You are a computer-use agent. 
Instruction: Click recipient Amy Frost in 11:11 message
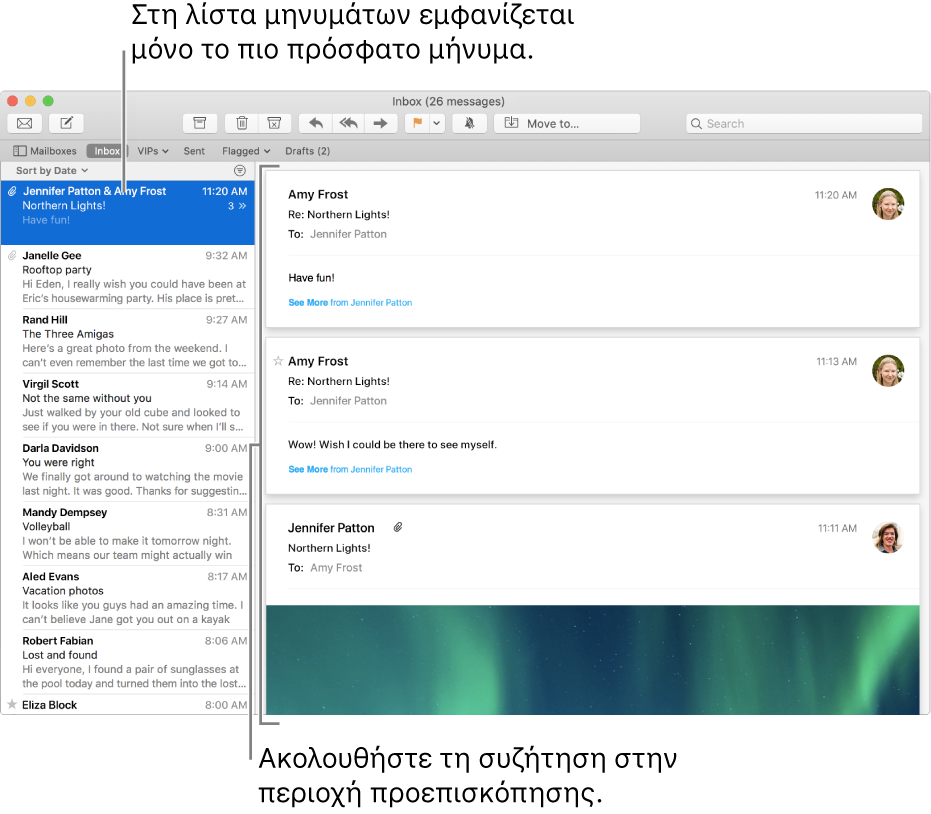(x=336, y=568)
